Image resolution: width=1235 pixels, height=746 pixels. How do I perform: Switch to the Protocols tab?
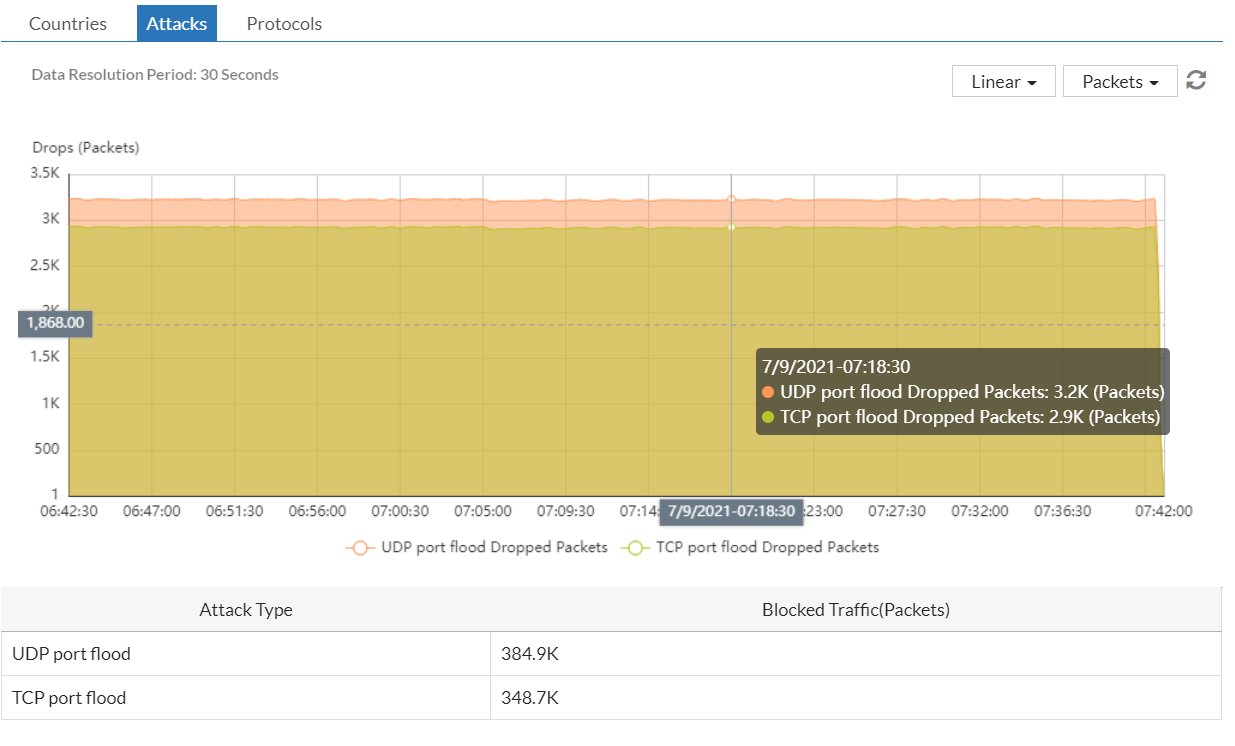pyautogui.click(x=284, y=23)
